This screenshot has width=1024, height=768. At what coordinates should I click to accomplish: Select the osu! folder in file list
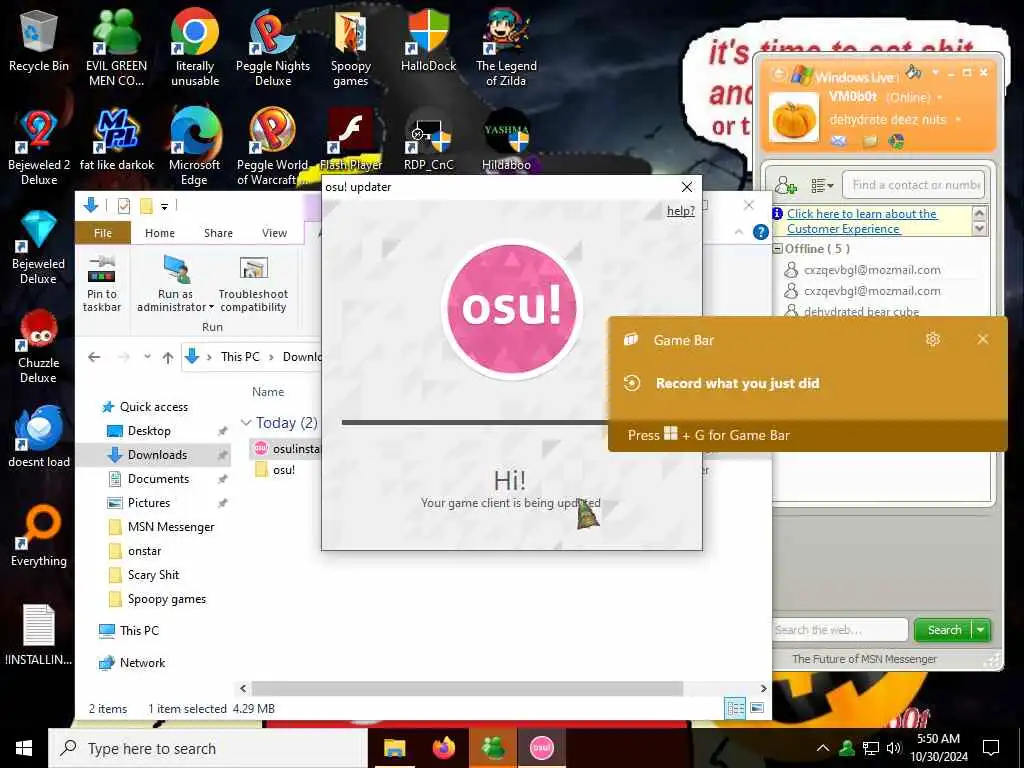click(283, 470)
